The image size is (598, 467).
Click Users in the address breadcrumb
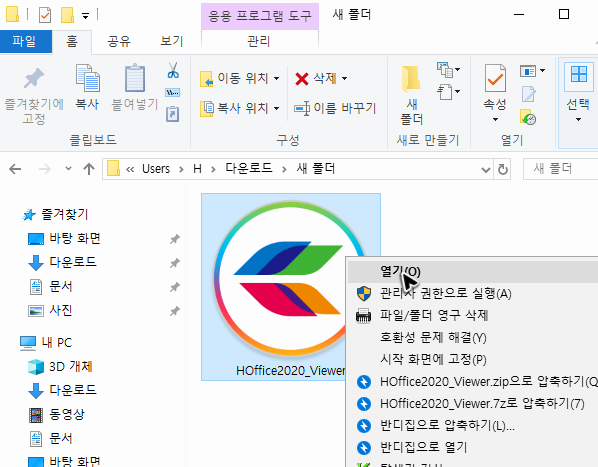point(156,169)
